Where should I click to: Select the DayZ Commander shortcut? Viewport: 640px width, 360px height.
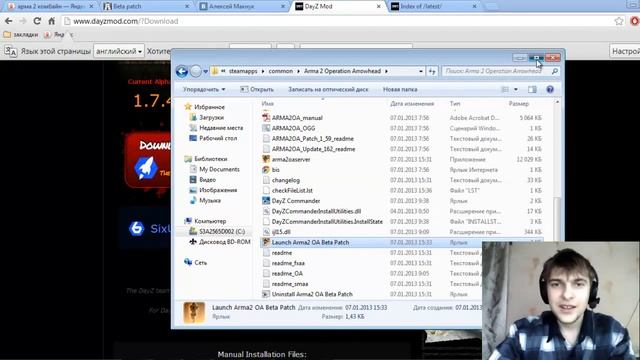point(296,201)
